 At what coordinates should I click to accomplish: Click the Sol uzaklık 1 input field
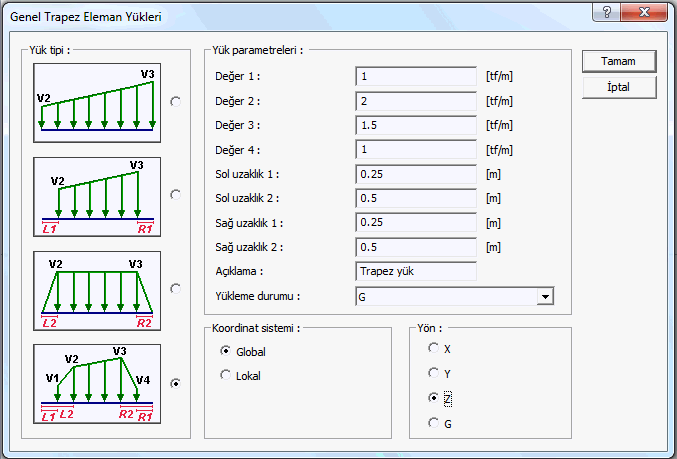click(416, 174)
